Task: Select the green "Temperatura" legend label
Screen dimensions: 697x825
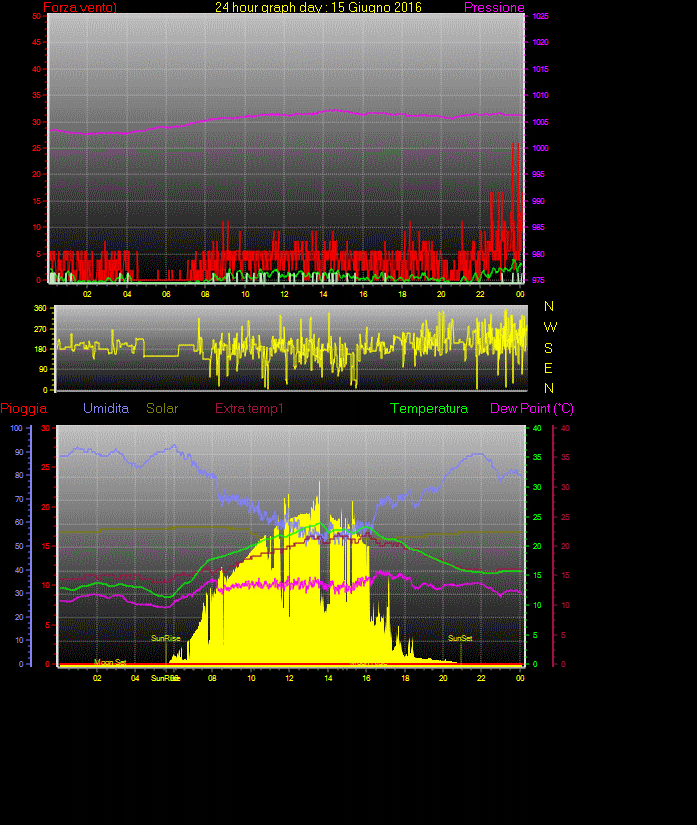Action: click(x=429, y=409)
